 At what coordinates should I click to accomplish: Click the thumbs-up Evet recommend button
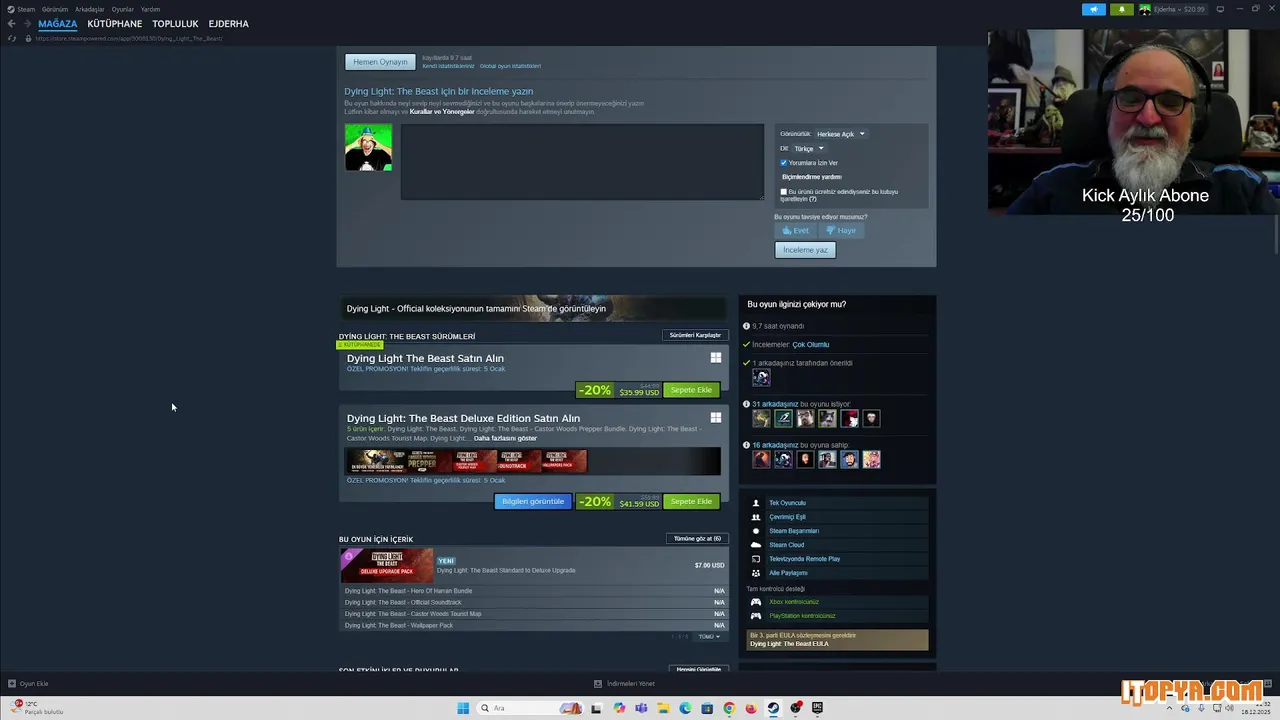click(796, 230)
